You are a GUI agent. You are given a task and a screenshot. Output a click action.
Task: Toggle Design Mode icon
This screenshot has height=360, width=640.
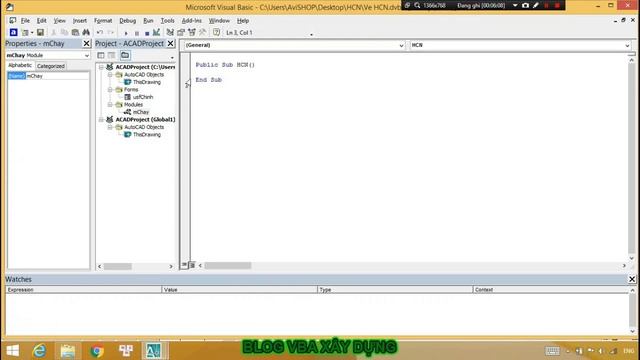(156, 32)
